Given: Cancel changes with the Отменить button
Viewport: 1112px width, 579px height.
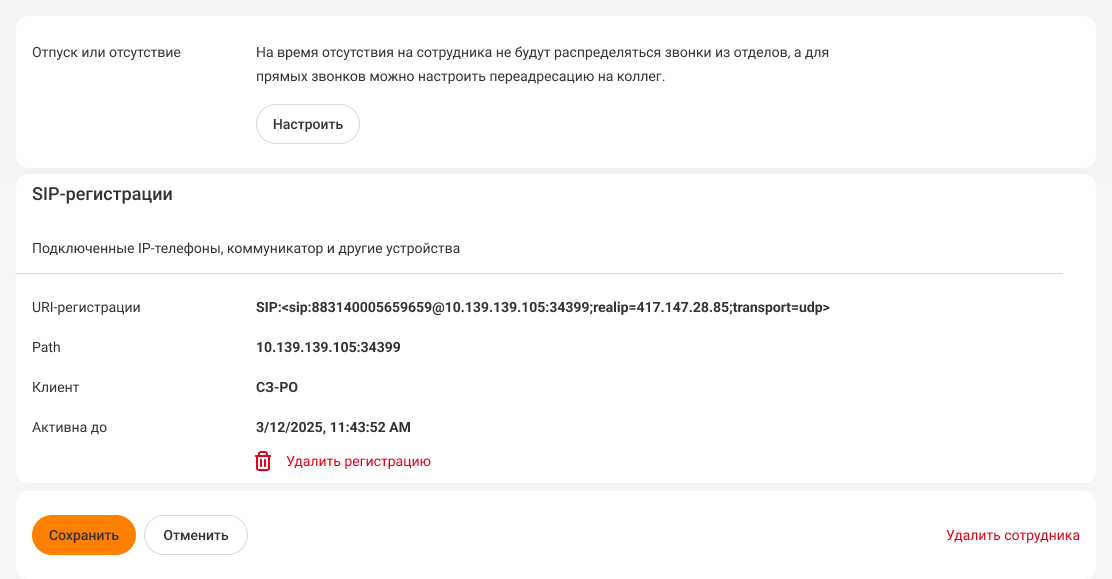Looking at the screenshot, I should (x=196, y=535).
